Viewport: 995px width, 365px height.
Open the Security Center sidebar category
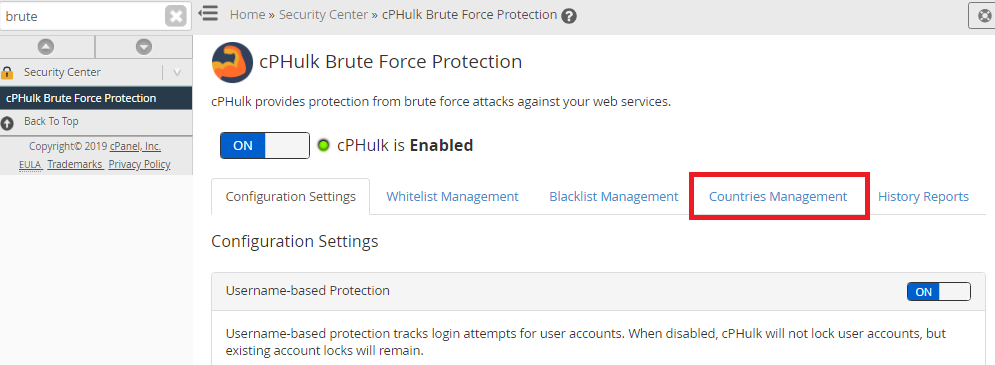[62, 72]
